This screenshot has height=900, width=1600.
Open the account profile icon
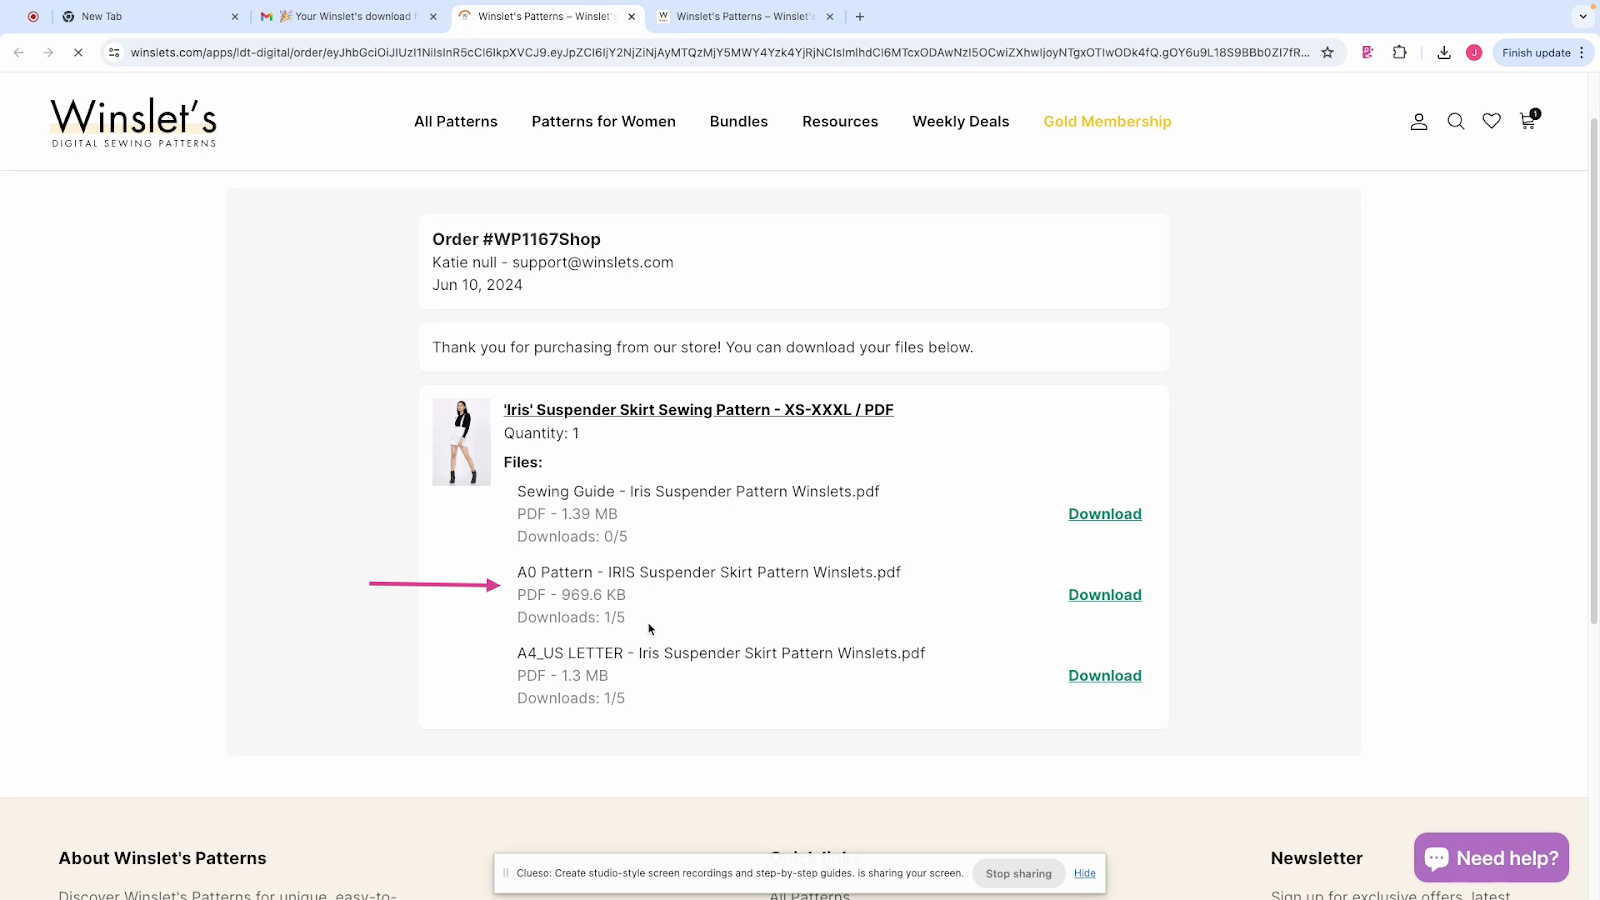click(1419, 122)
